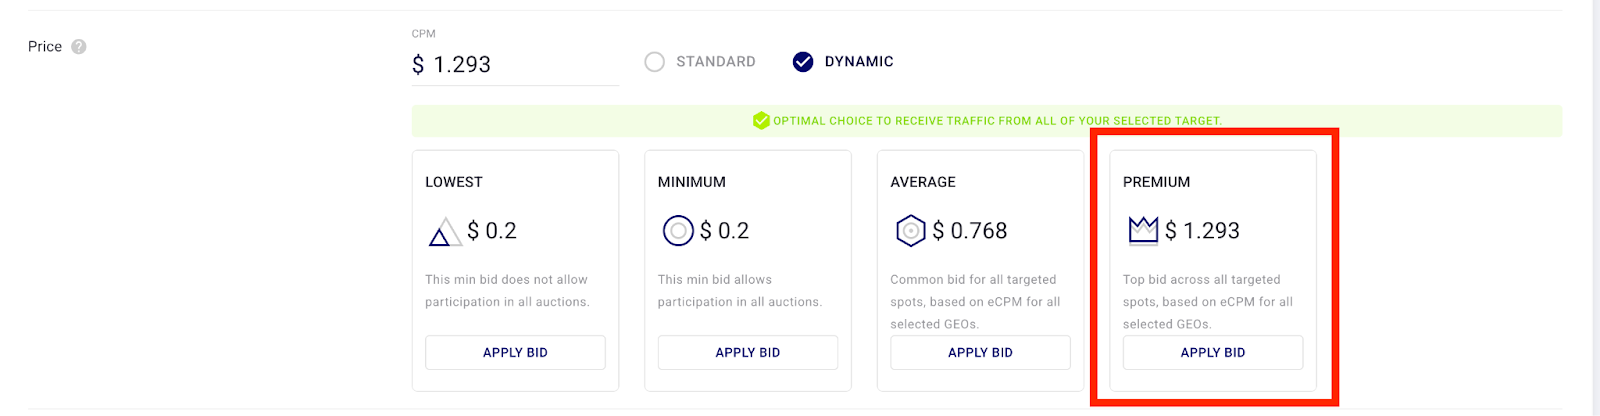The height and width of the screenshot is (416, 1600).
Task: Click the Premium bid crown icon
Action: (1142, 231)
